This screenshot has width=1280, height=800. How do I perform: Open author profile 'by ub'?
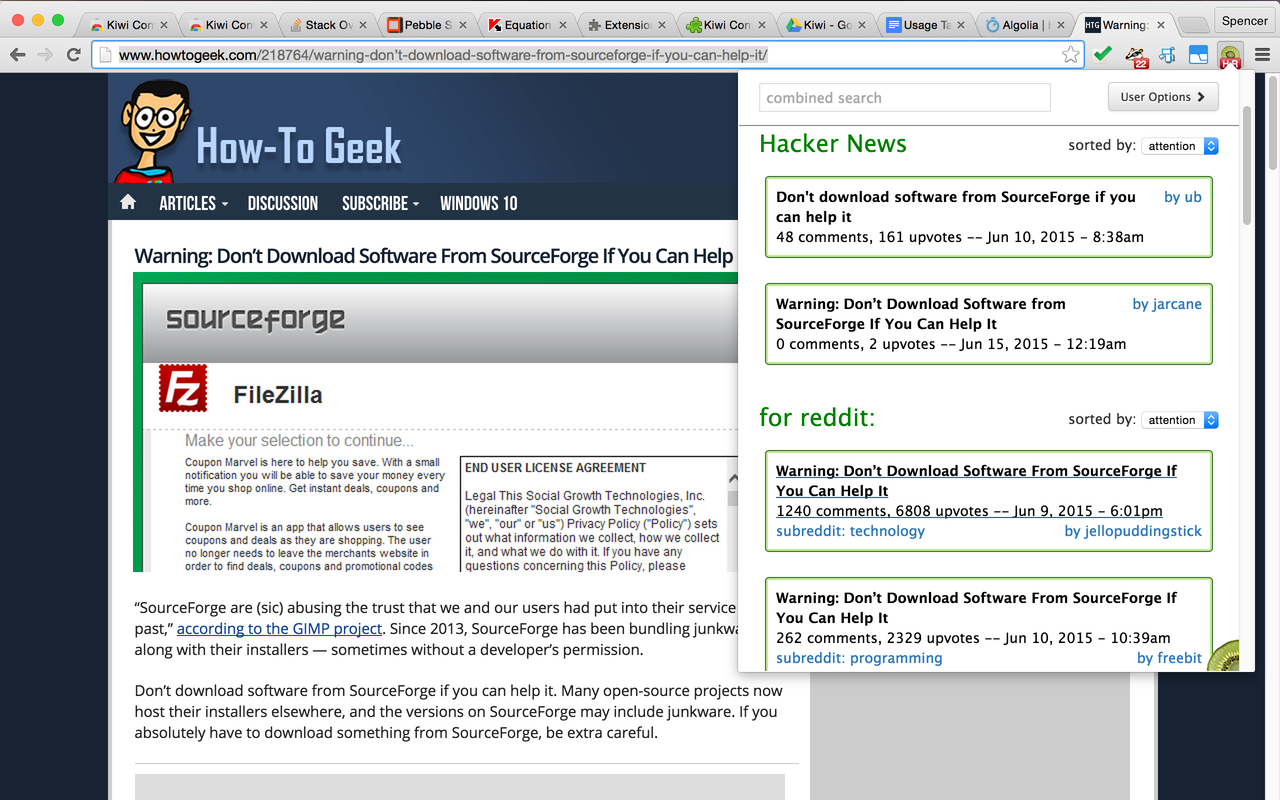(x=1183, y=197)
